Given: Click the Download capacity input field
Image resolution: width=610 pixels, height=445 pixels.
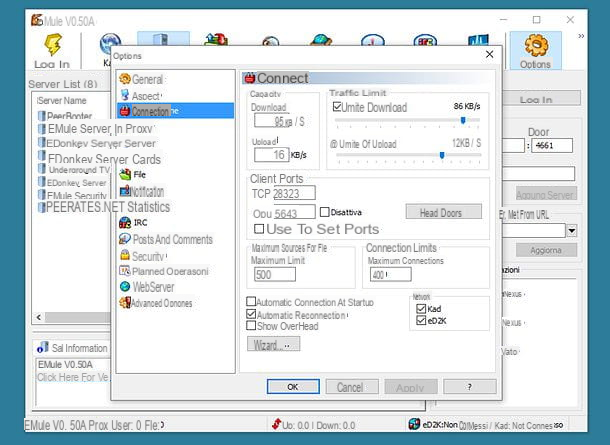Looking at the screenshot, I should point(272,121).
